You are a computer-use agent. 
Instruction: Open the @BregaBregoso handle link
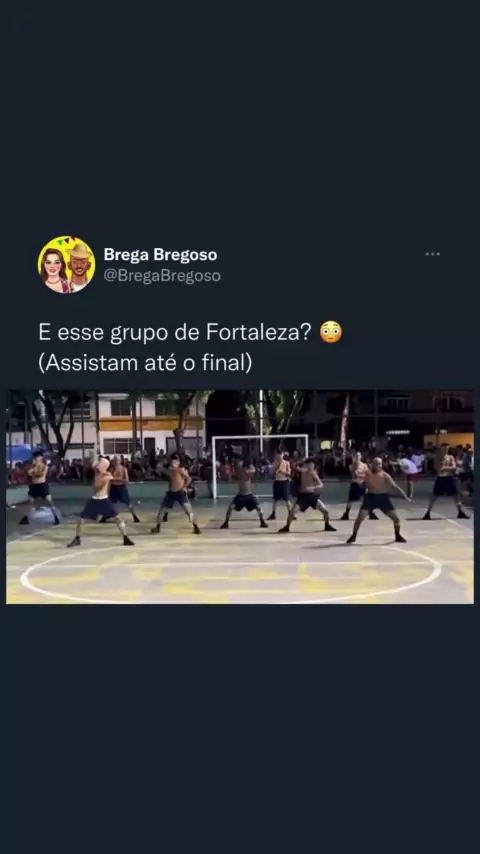pyautogui.click(x=162, y=276)
